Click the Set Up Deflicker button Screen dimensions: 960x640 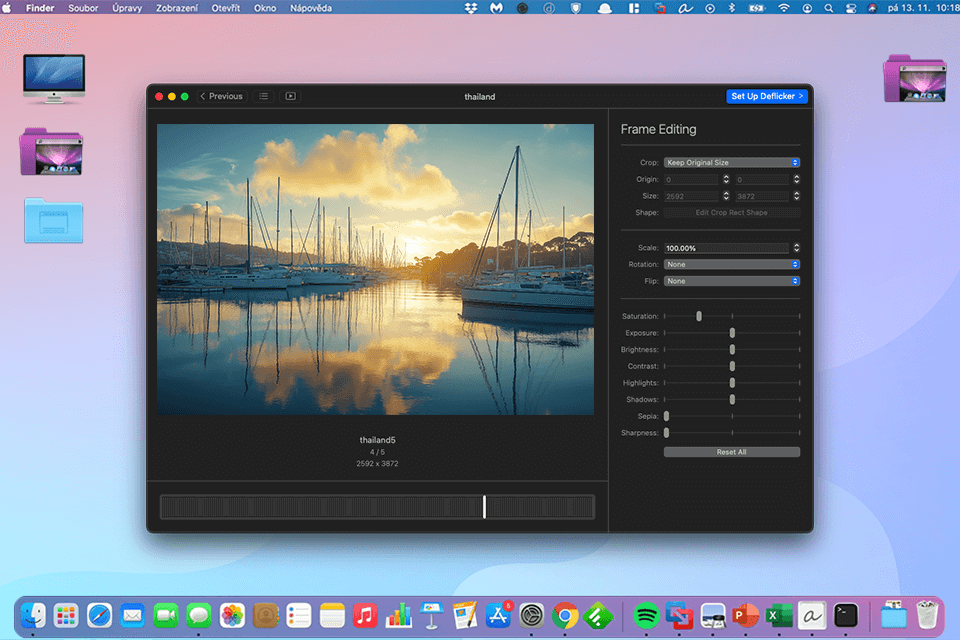767,96
